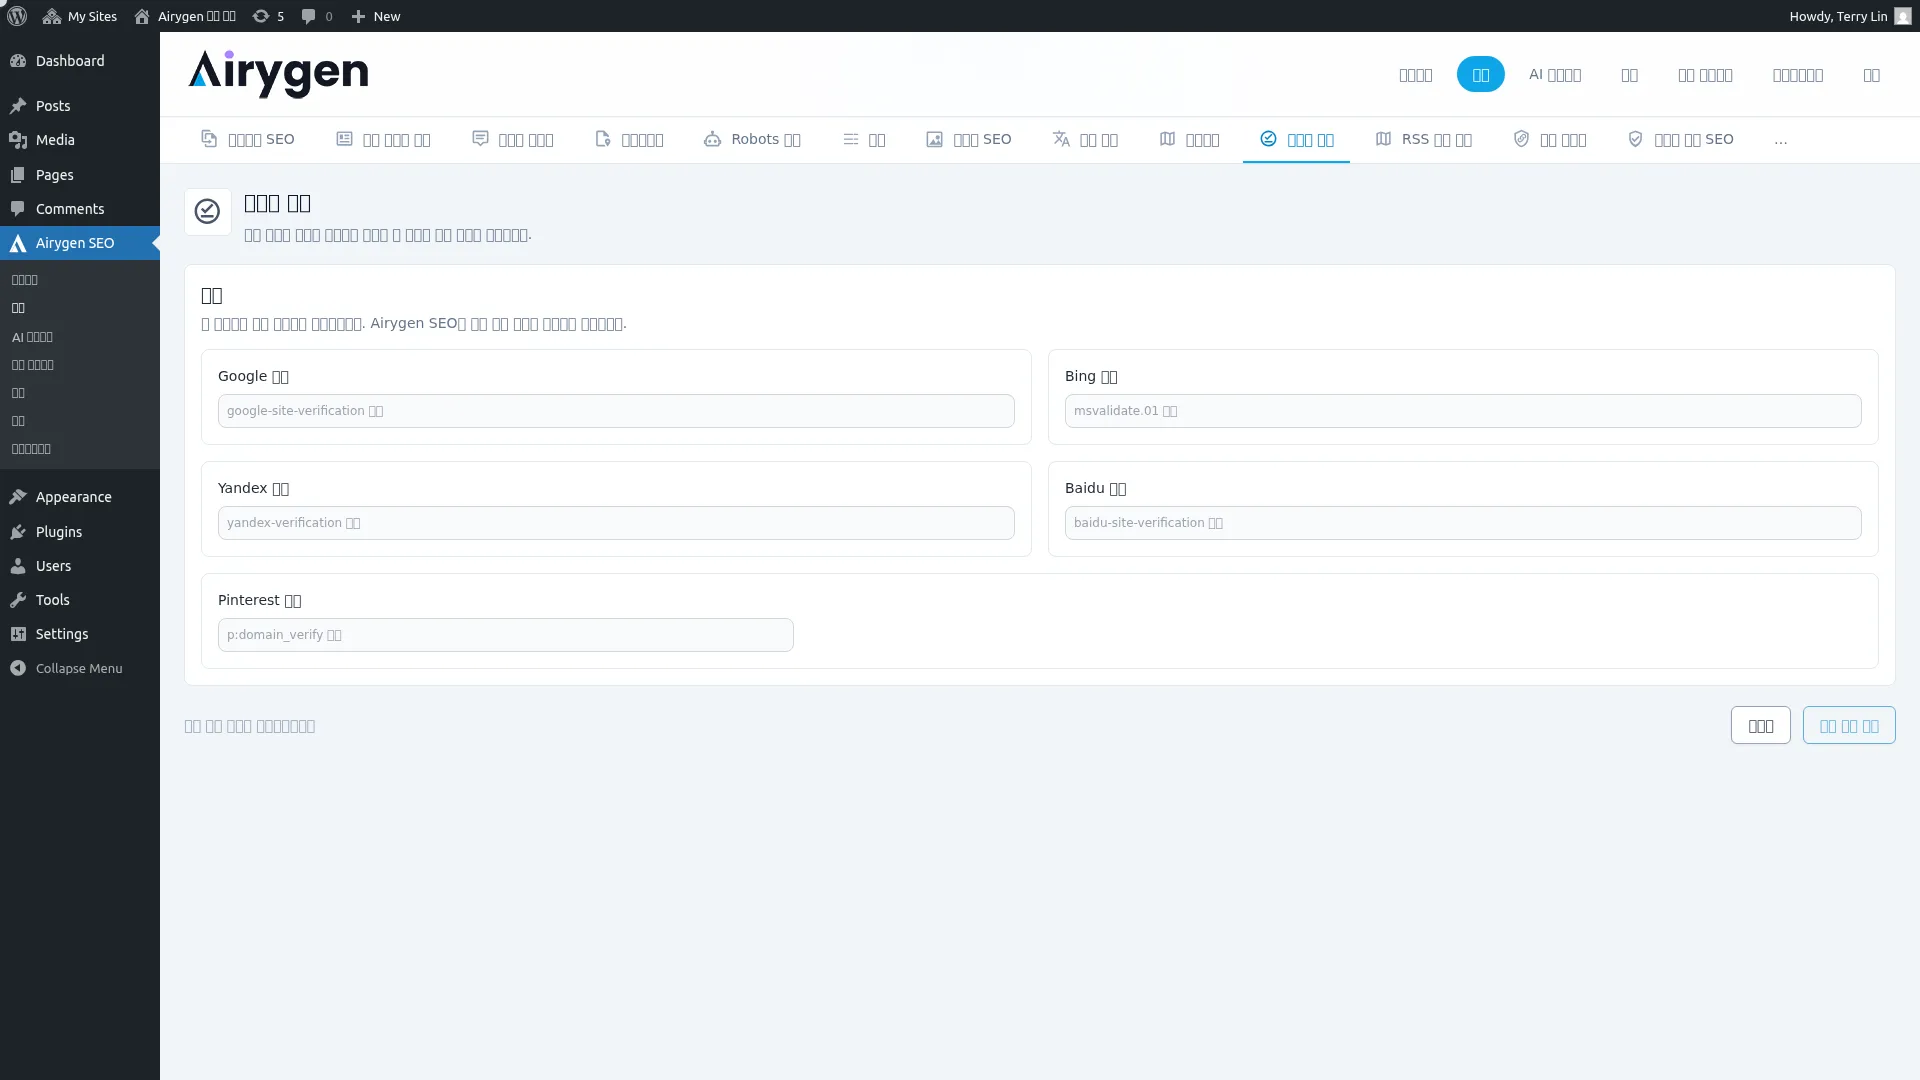Show more tabs via the ellipsis
1920x1080 pixels.
coord(1781,140)
